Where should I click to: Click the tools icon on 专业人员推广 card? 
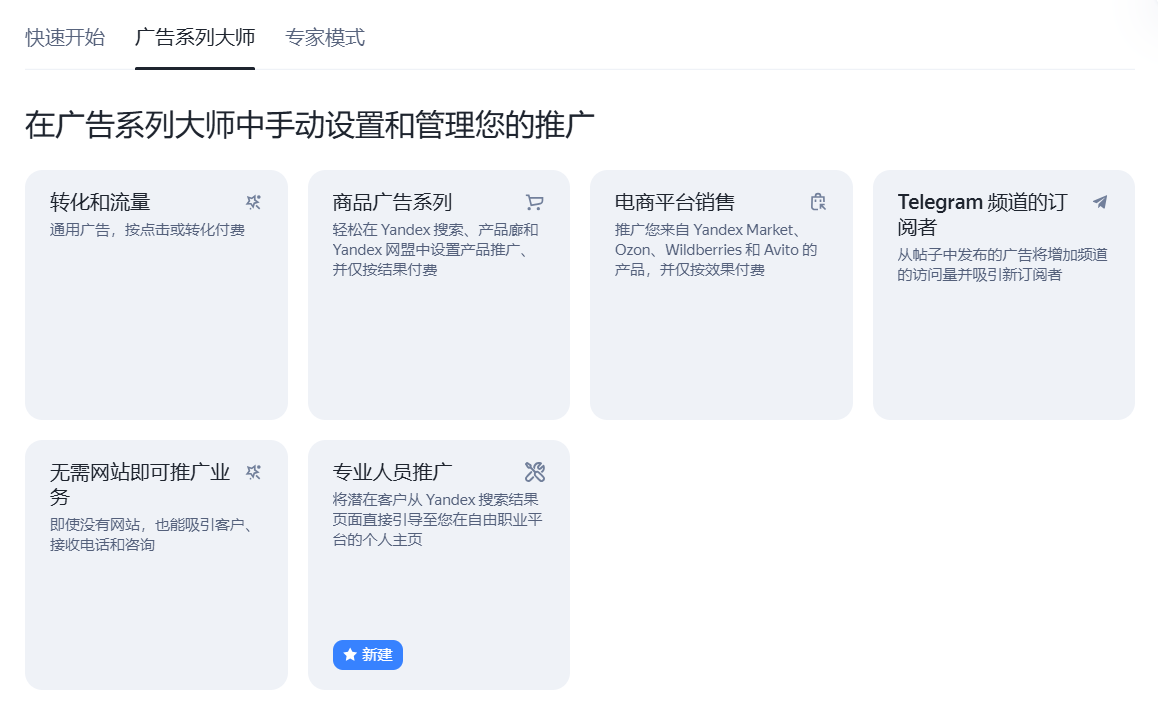click(x=535, y=472)
